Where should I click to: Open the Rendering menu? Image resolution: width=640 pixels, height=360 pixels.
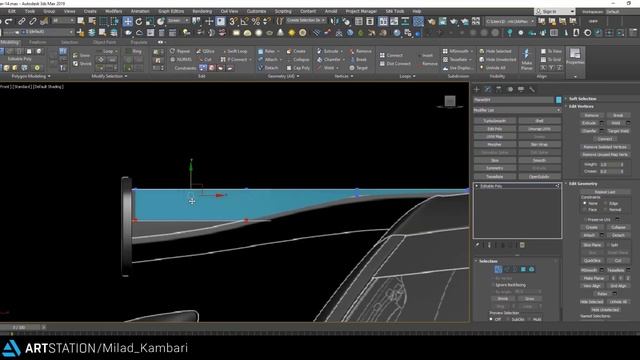[x=202, y=11]
